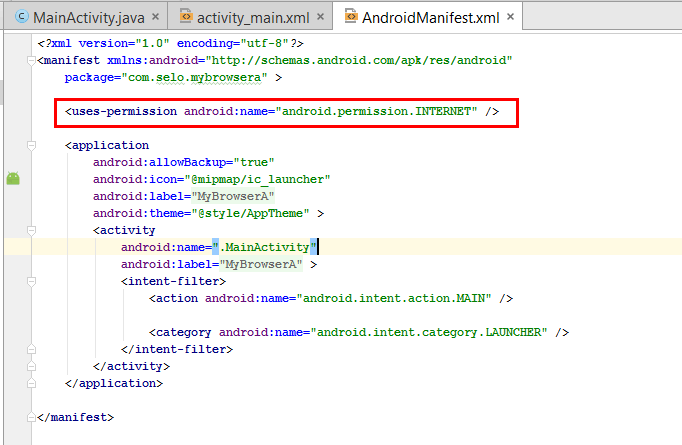Click the fold marker at closing activity tag

coord(31,366)
